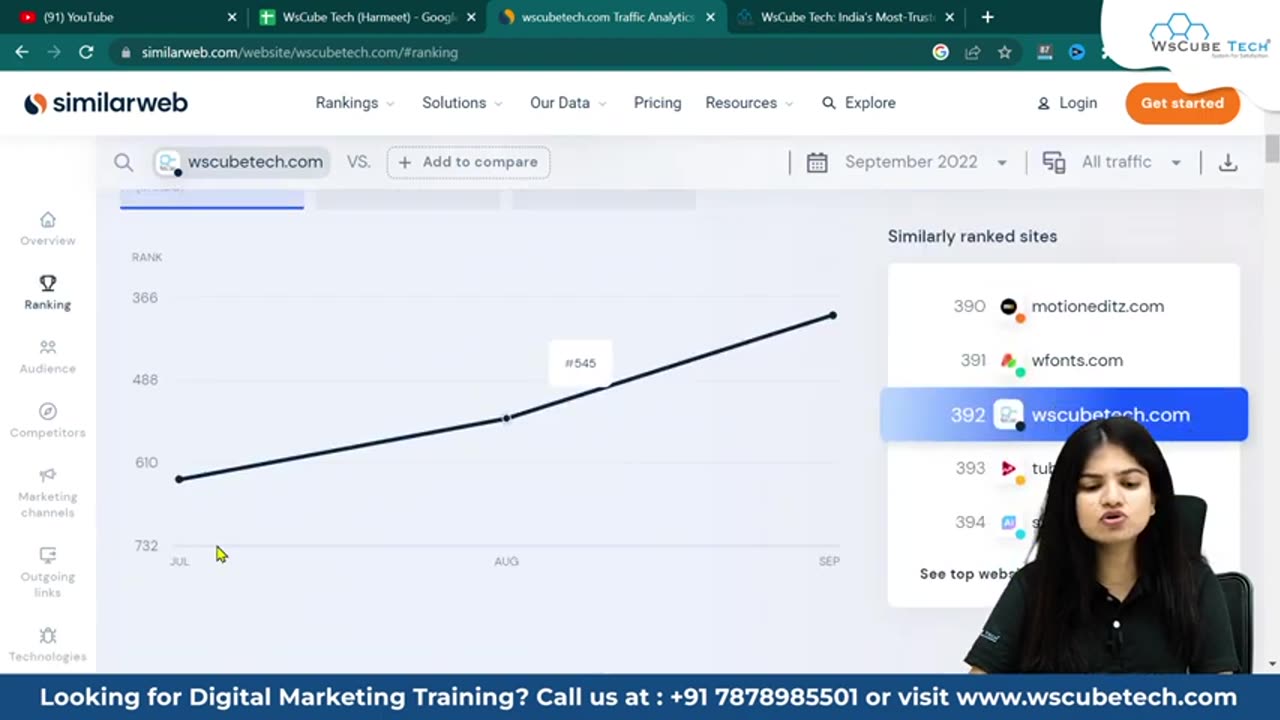Image resolution: width=1280 pixels, height=720 pixels.
Task: Click the highlighted wscubetech.com rank 392 row
Action: [1064, 415]
